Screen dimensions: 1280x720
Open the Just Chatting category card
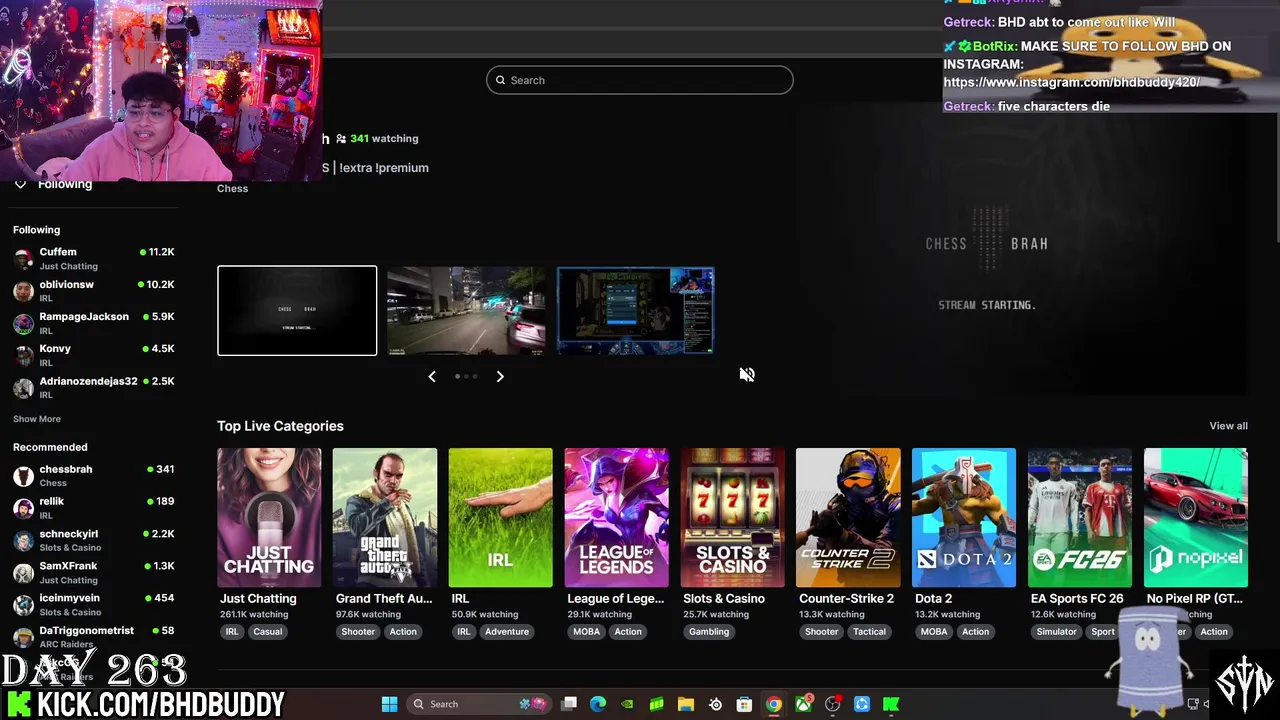269,517
